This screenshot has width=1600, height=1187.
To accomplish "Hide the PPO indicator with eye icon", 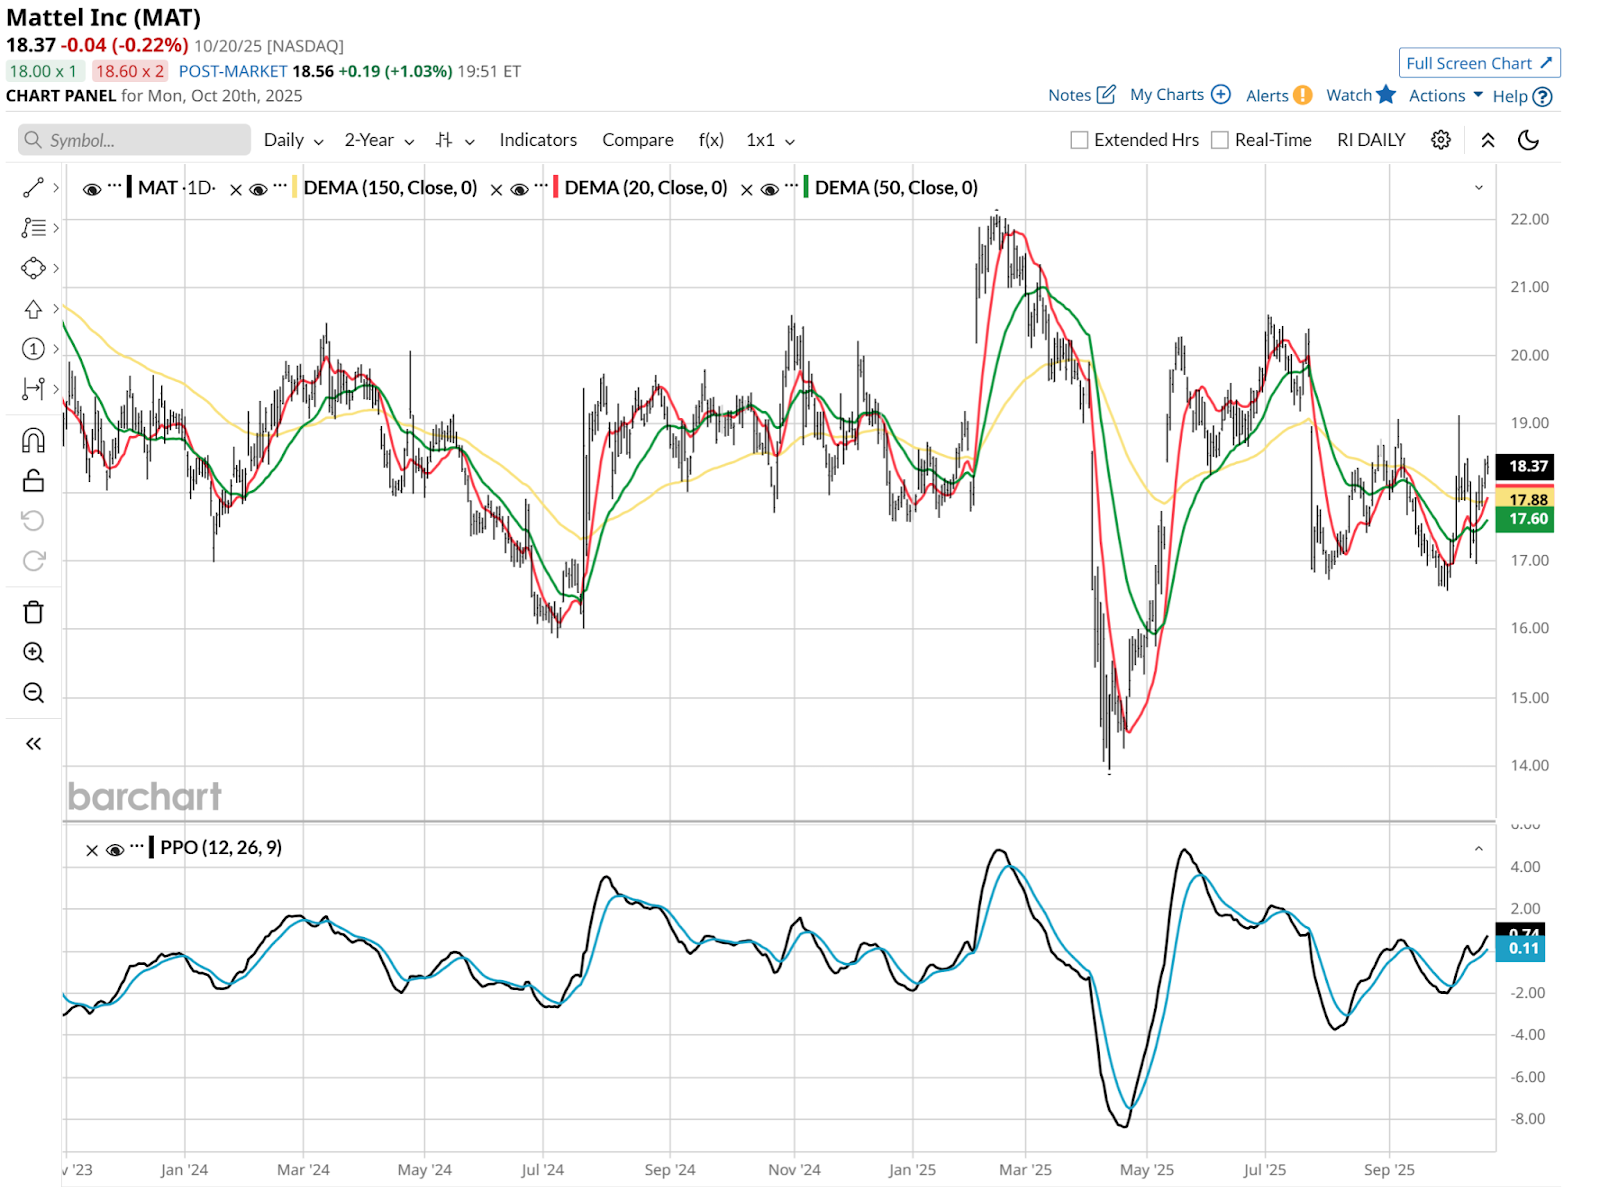I will [x=115, y=850].
